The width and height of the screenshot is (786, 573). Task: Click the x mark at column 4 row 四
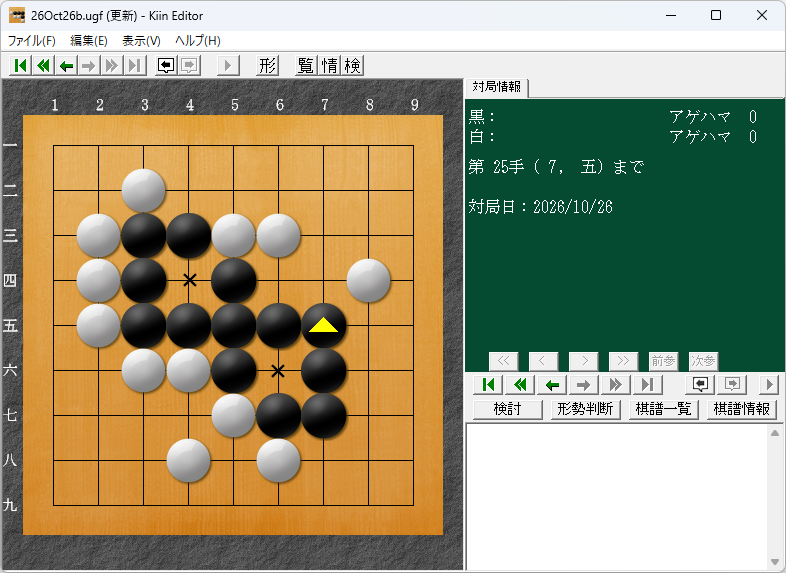point(189,280)
